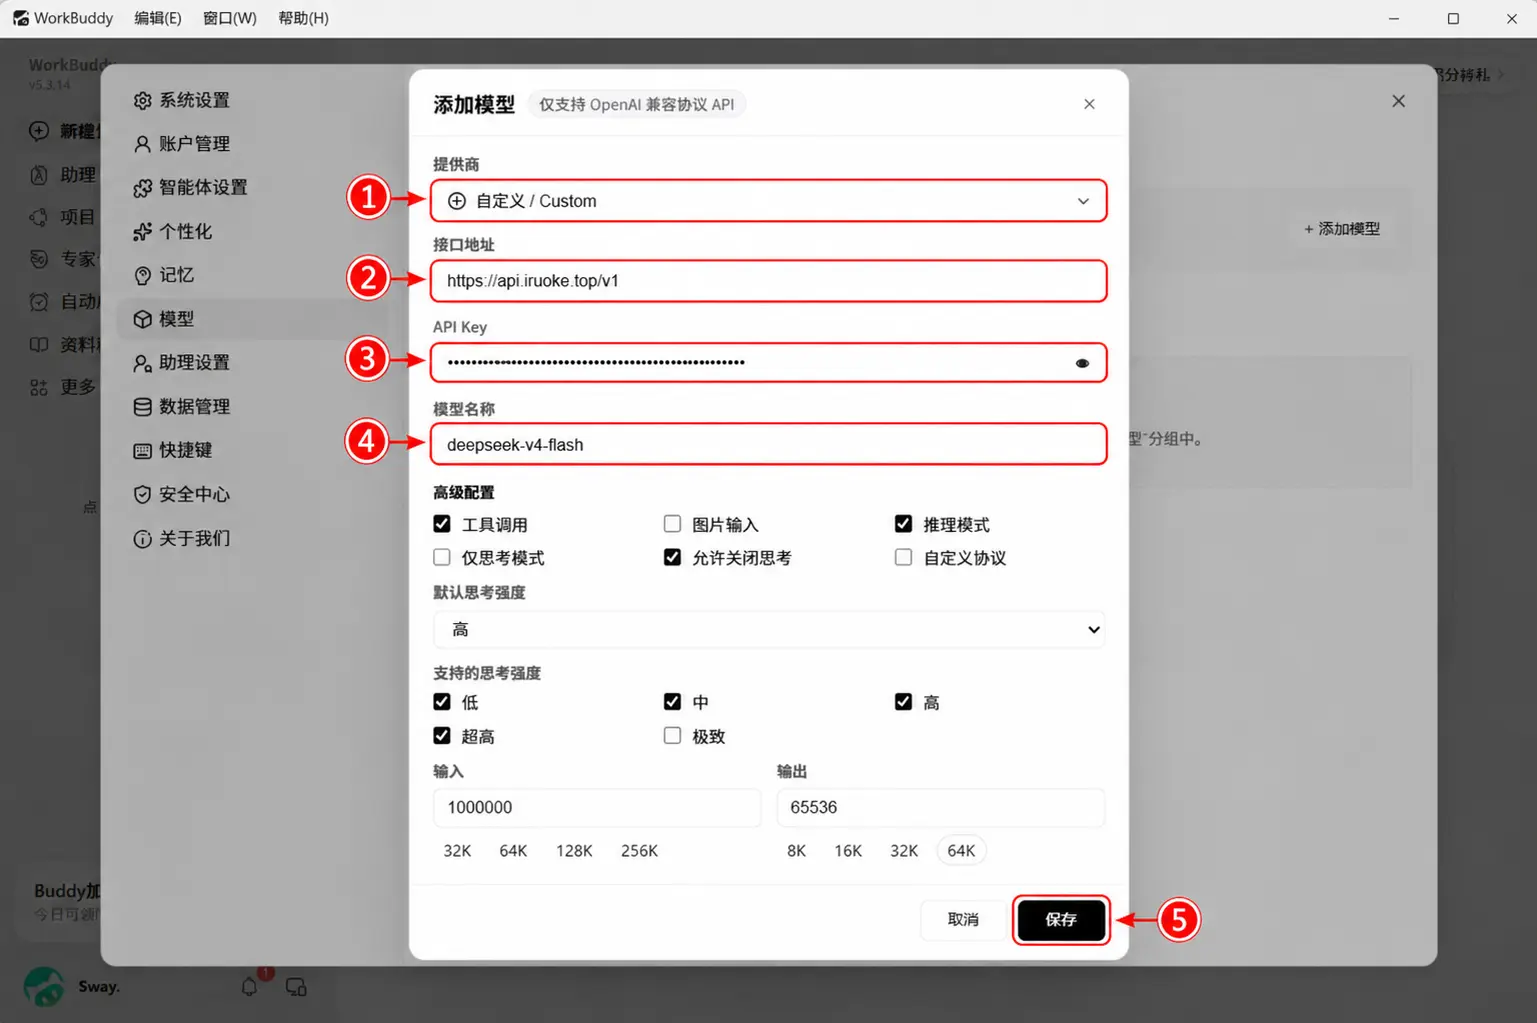Select the 8K output preset

pos(796,851)
